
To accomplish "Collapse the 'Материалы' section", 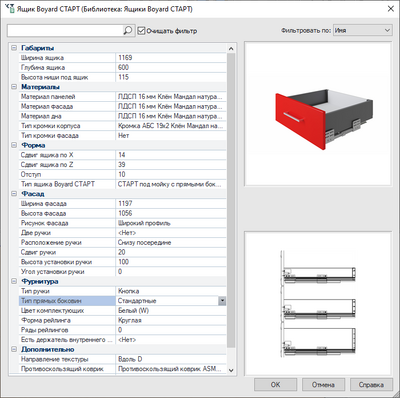I will tap(14, 87).
